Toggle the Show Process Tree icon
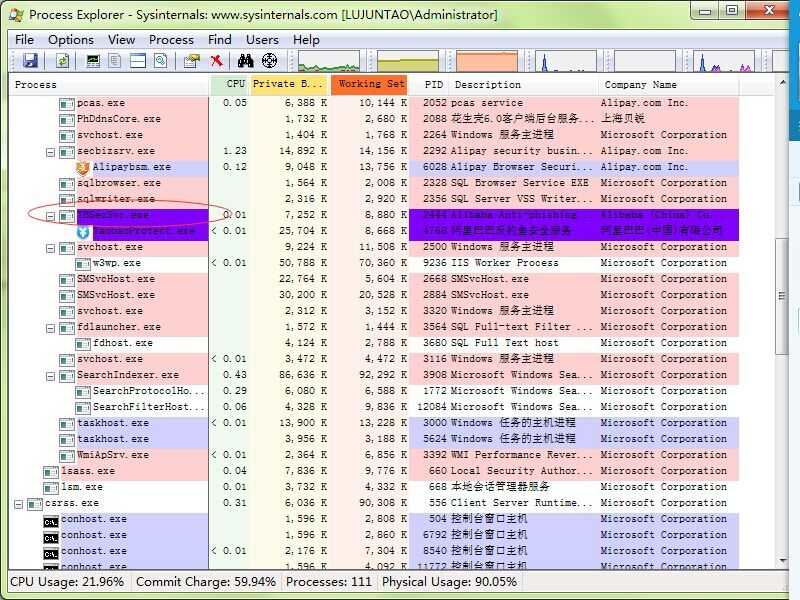This screenshot has height=600, width=800. click(115, 61)
